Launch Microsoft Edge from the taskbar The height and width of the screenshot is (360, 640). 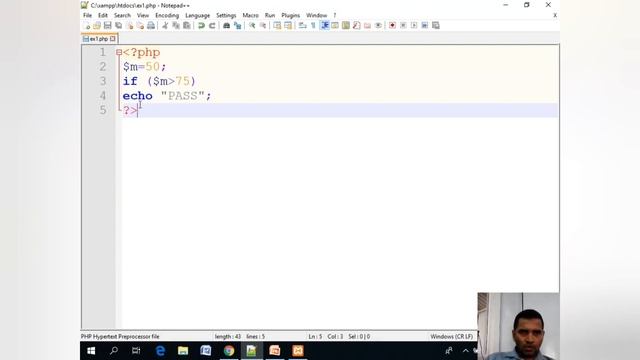160,351
